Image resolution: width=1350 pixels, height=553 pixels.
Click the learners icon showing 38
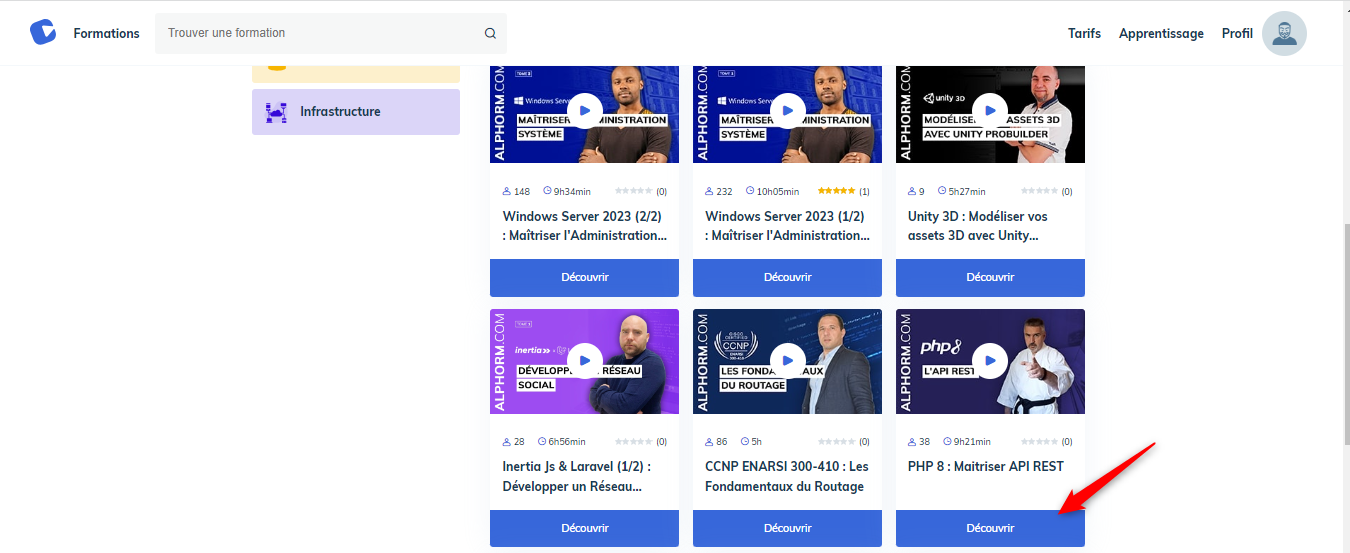point(912,441)
